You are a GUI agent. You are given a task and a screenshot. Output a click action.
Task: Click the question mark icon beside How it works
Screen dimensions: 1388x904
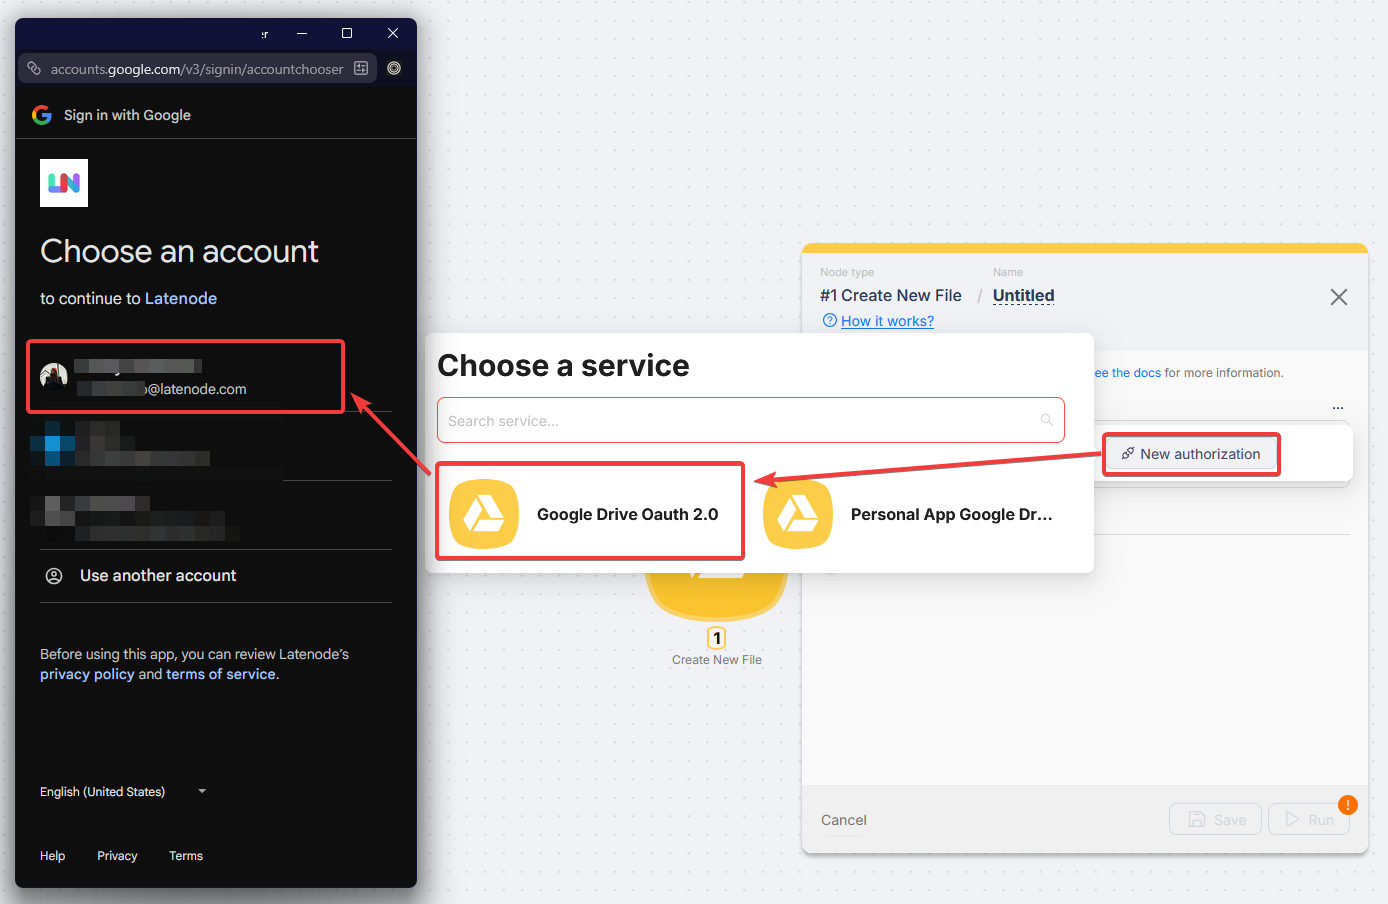coord(830,320)
